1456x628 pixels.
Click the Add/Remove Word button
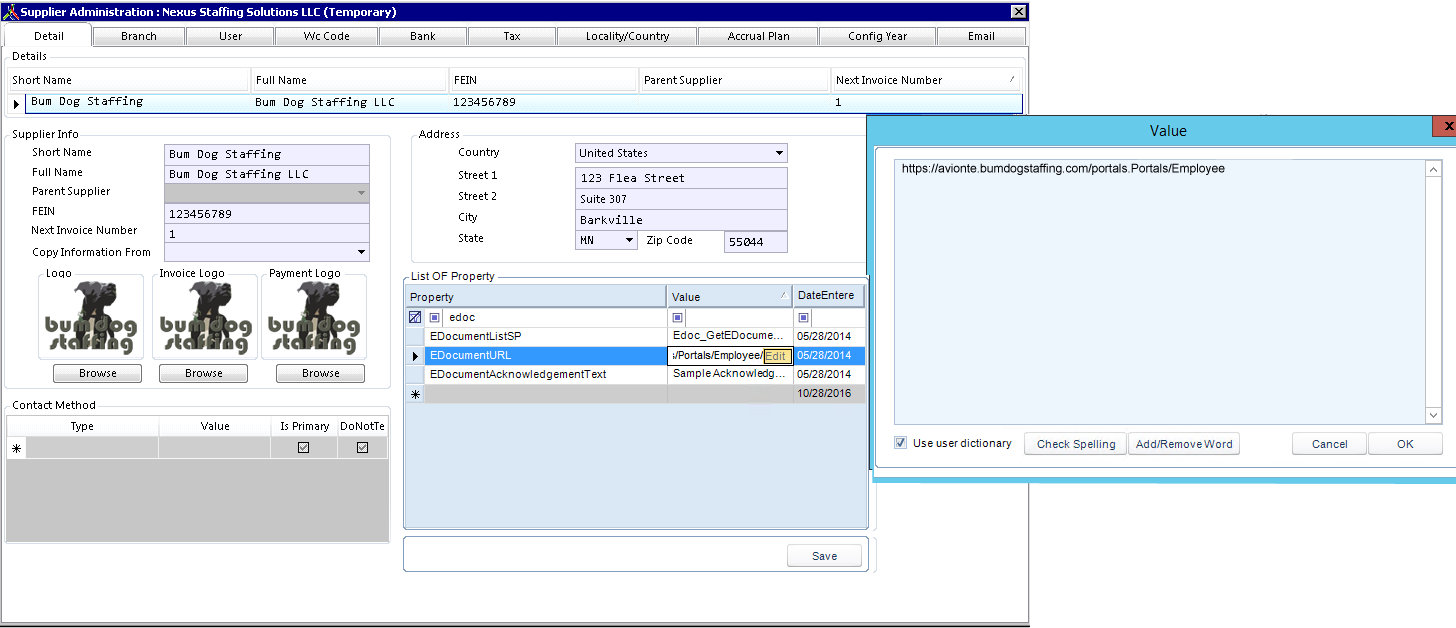[x=1184, y=444]
